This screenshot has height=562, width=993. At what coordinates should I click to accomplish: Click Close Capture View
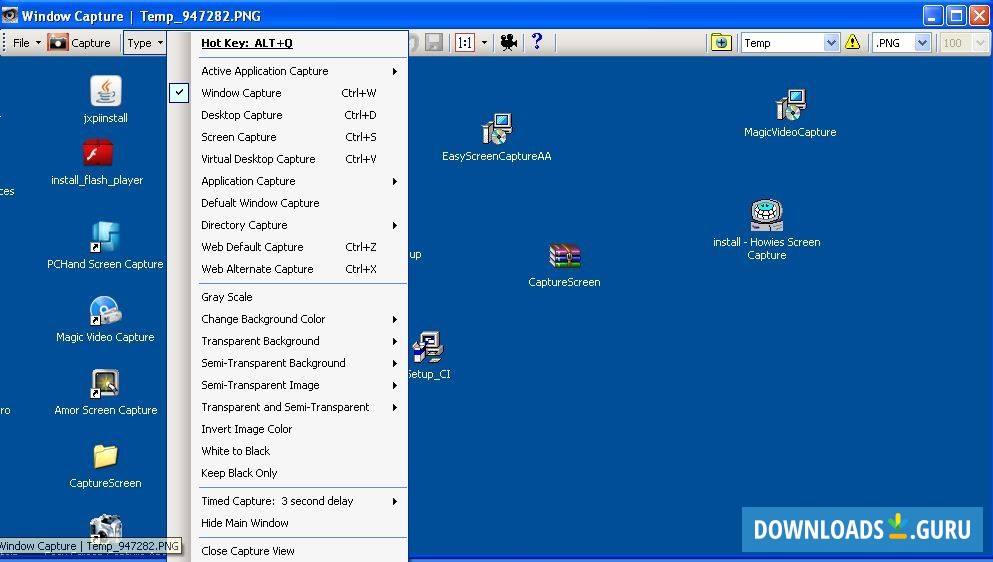click(300, 551)
